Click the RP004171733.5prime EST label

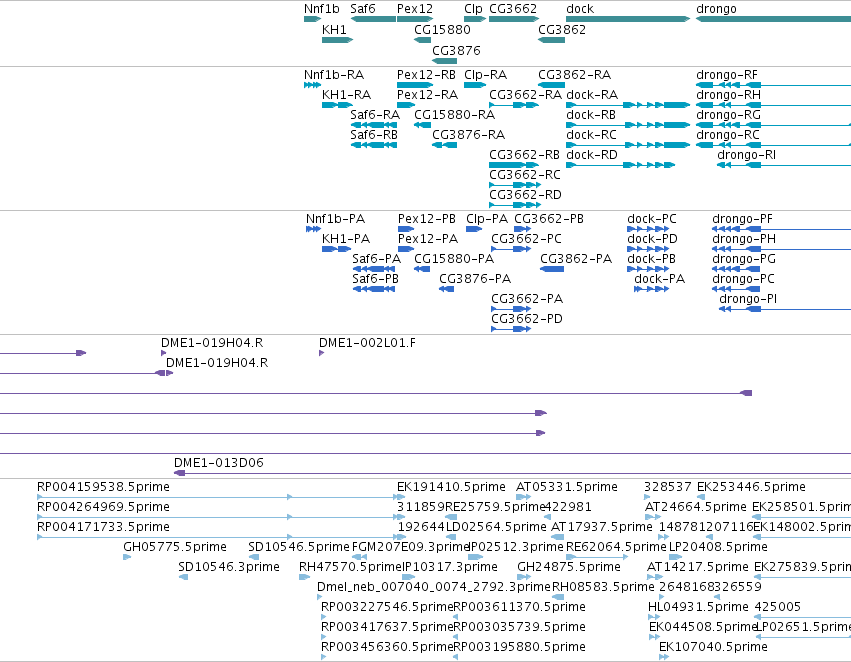click(x=103, y=527)
